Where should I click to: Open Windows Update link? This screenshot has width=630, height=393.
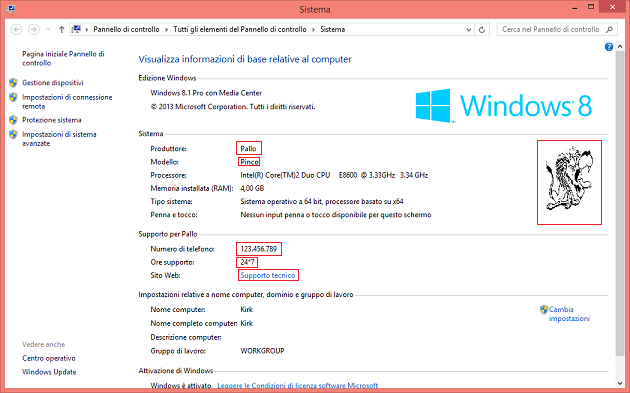point(49,372)
